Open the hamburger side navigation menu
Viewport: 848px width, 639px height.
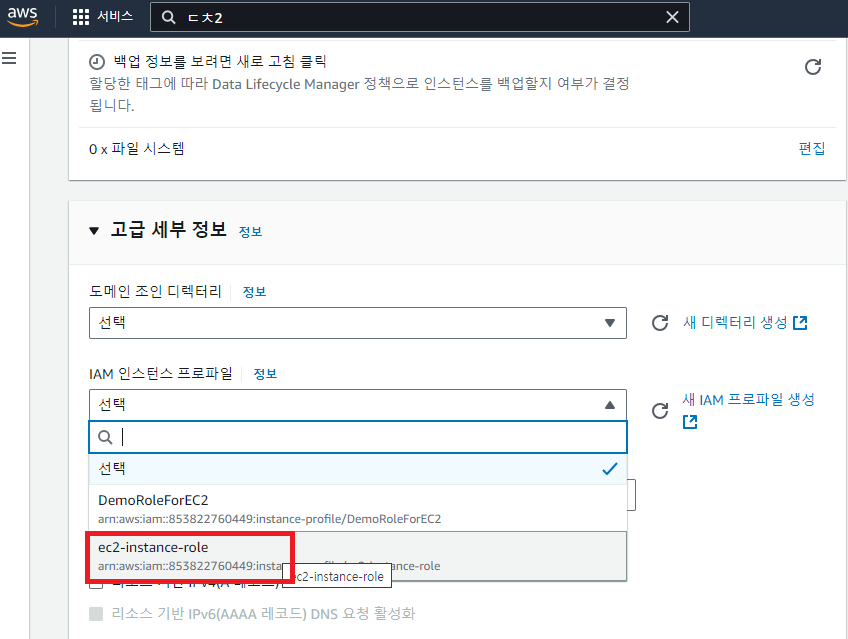point(9,58)
